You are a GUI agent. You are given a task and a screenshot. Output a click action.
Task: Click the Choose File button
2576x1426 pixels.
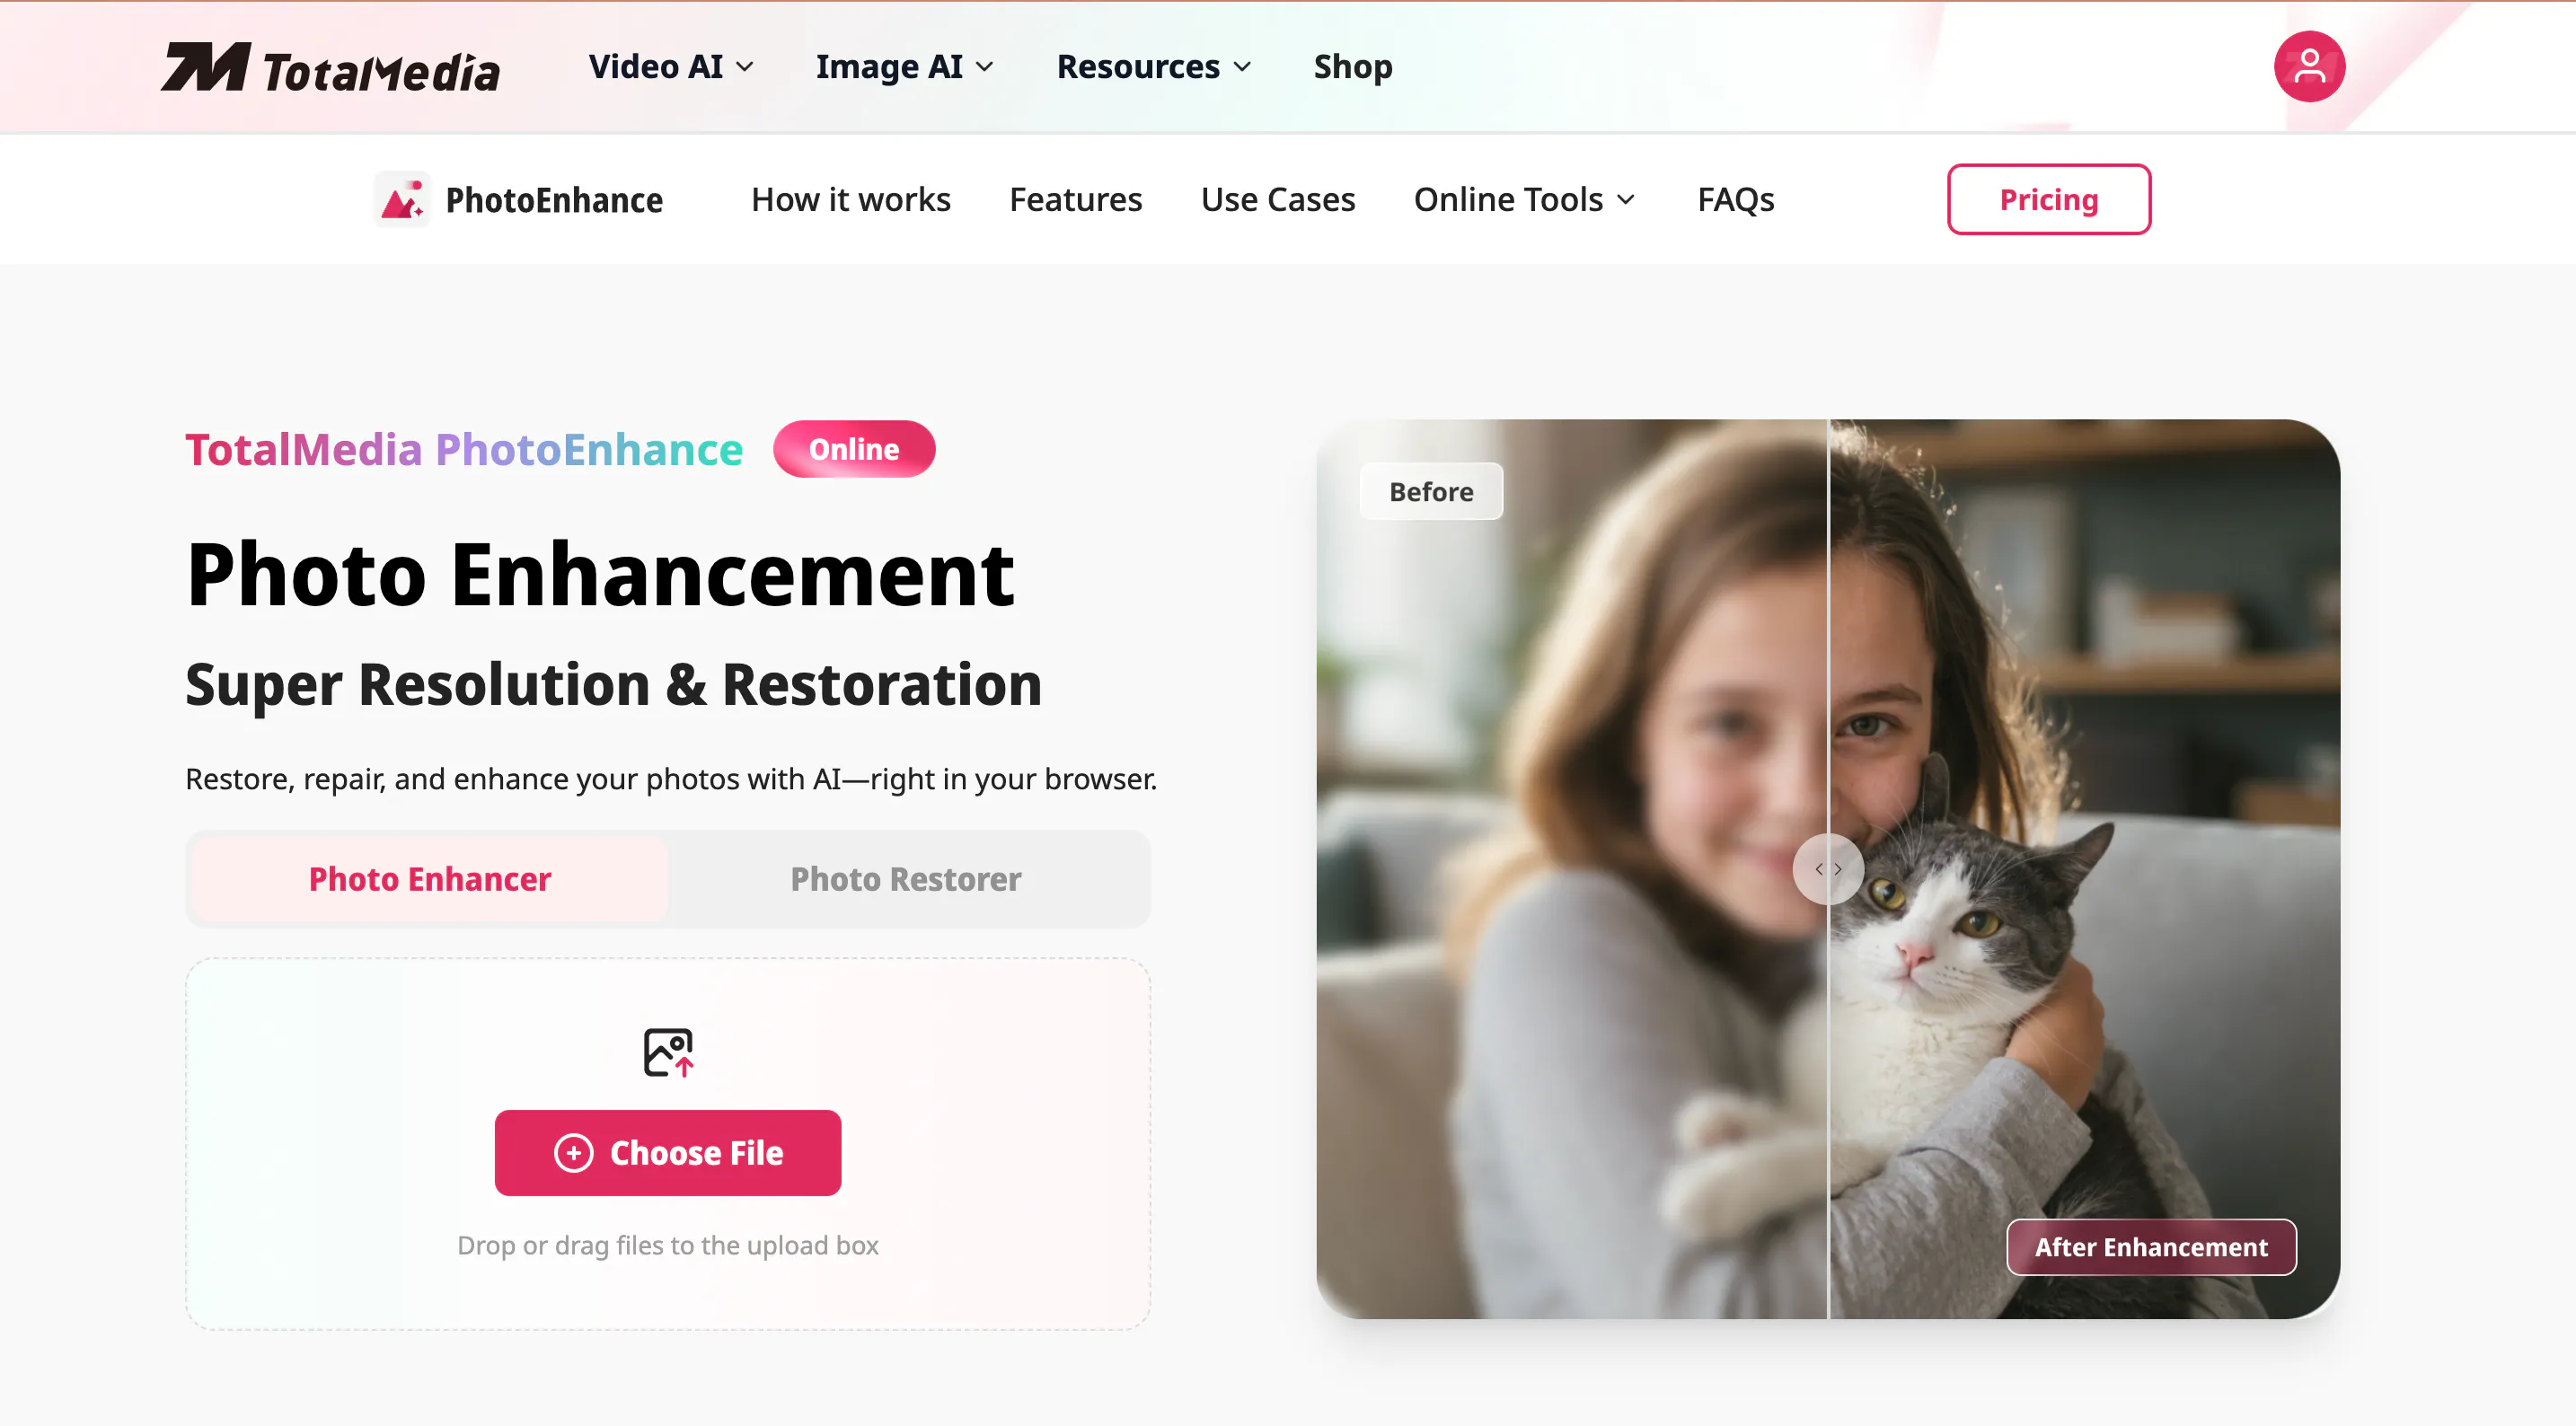pyautogui.click(x=667, y=1152)
